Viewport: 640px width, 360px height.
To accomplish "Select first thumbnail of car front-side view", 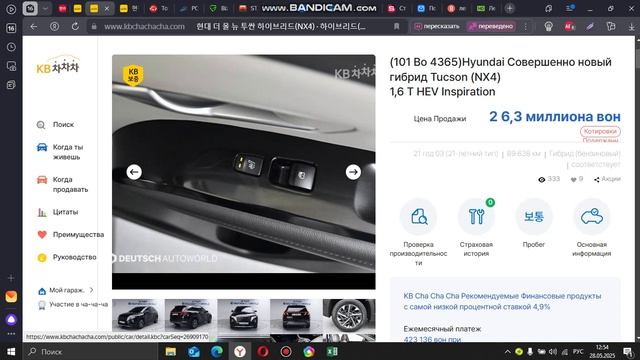I will click(x=138, y=315).
